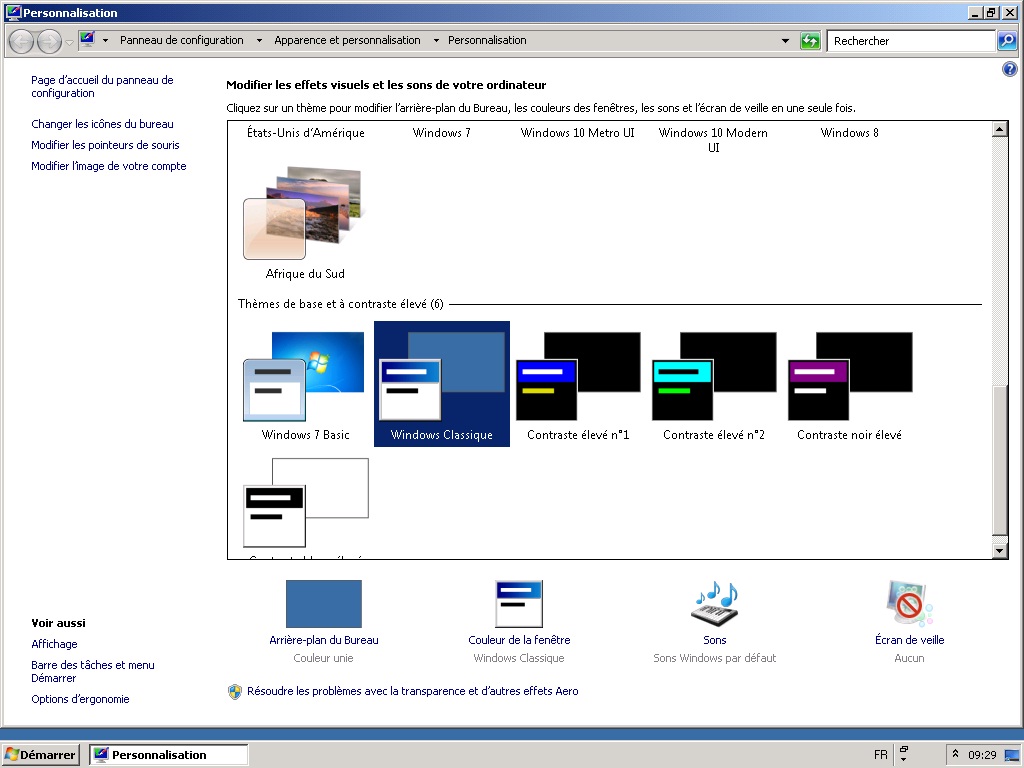Screen dimensions: 1024x768
Task: Open Page d'accueil du panneau de configuration
Action: tap(102, 86)
